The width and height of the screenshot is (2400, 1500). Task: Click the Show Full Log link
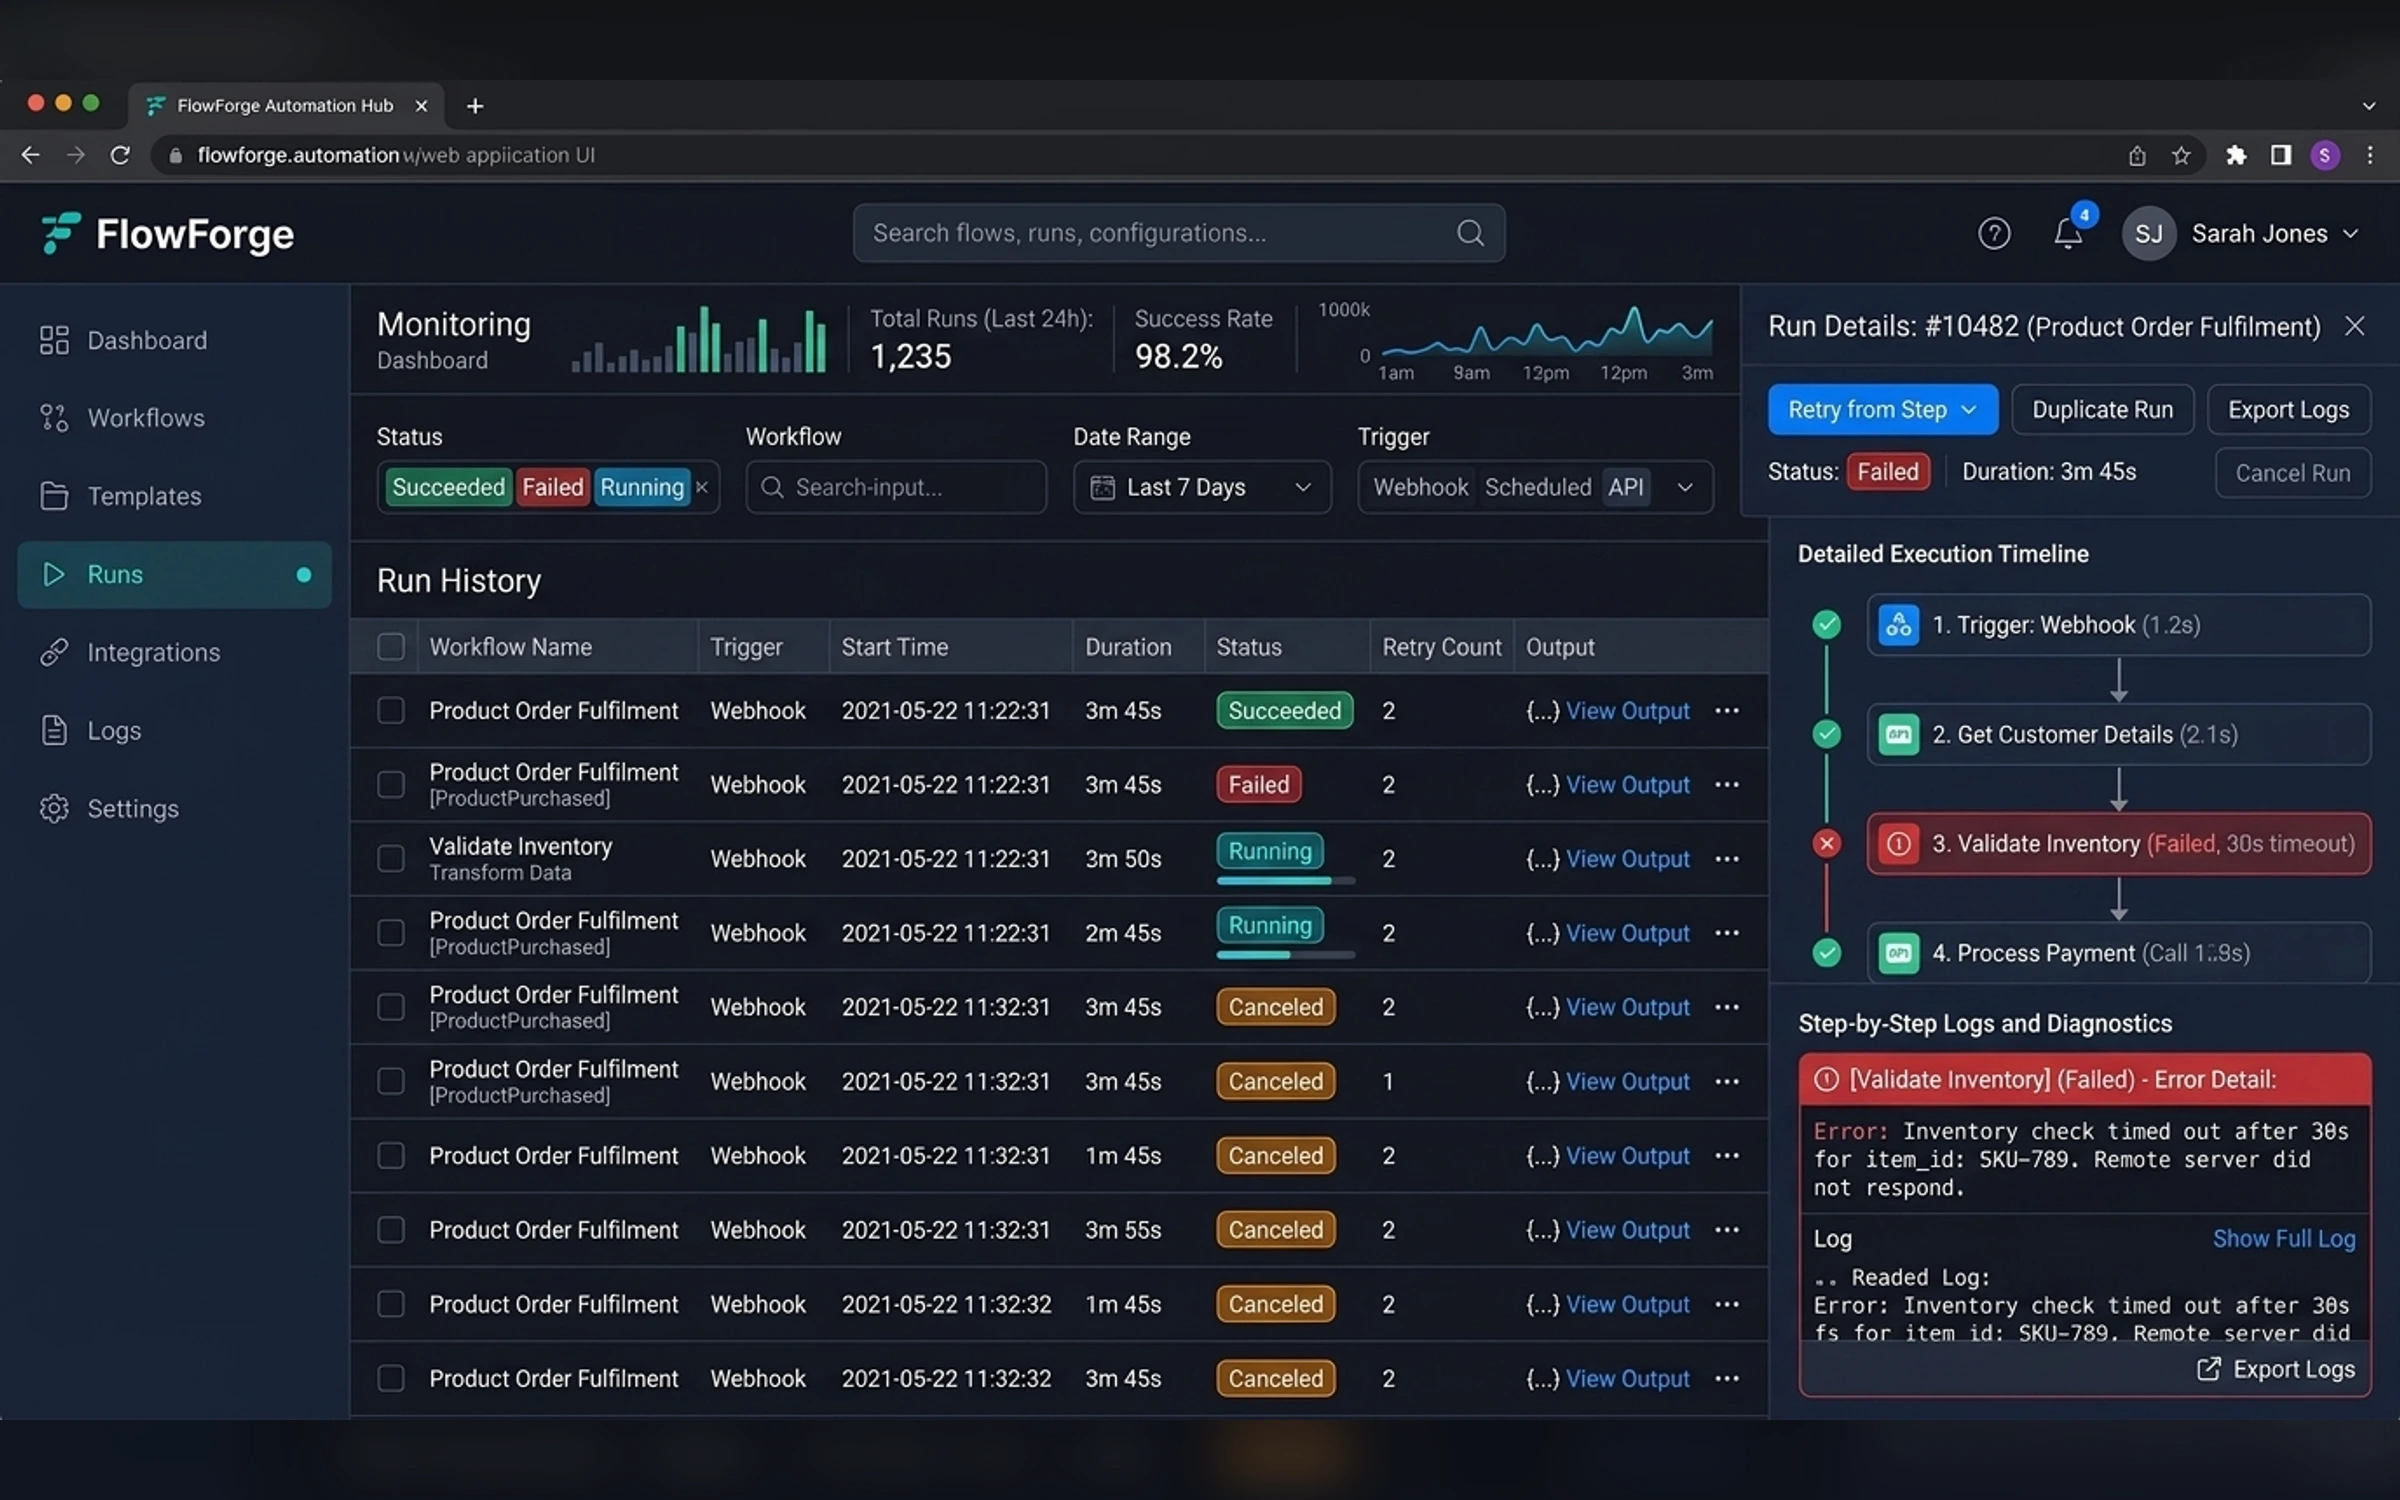click(x=2284, y=1239)
